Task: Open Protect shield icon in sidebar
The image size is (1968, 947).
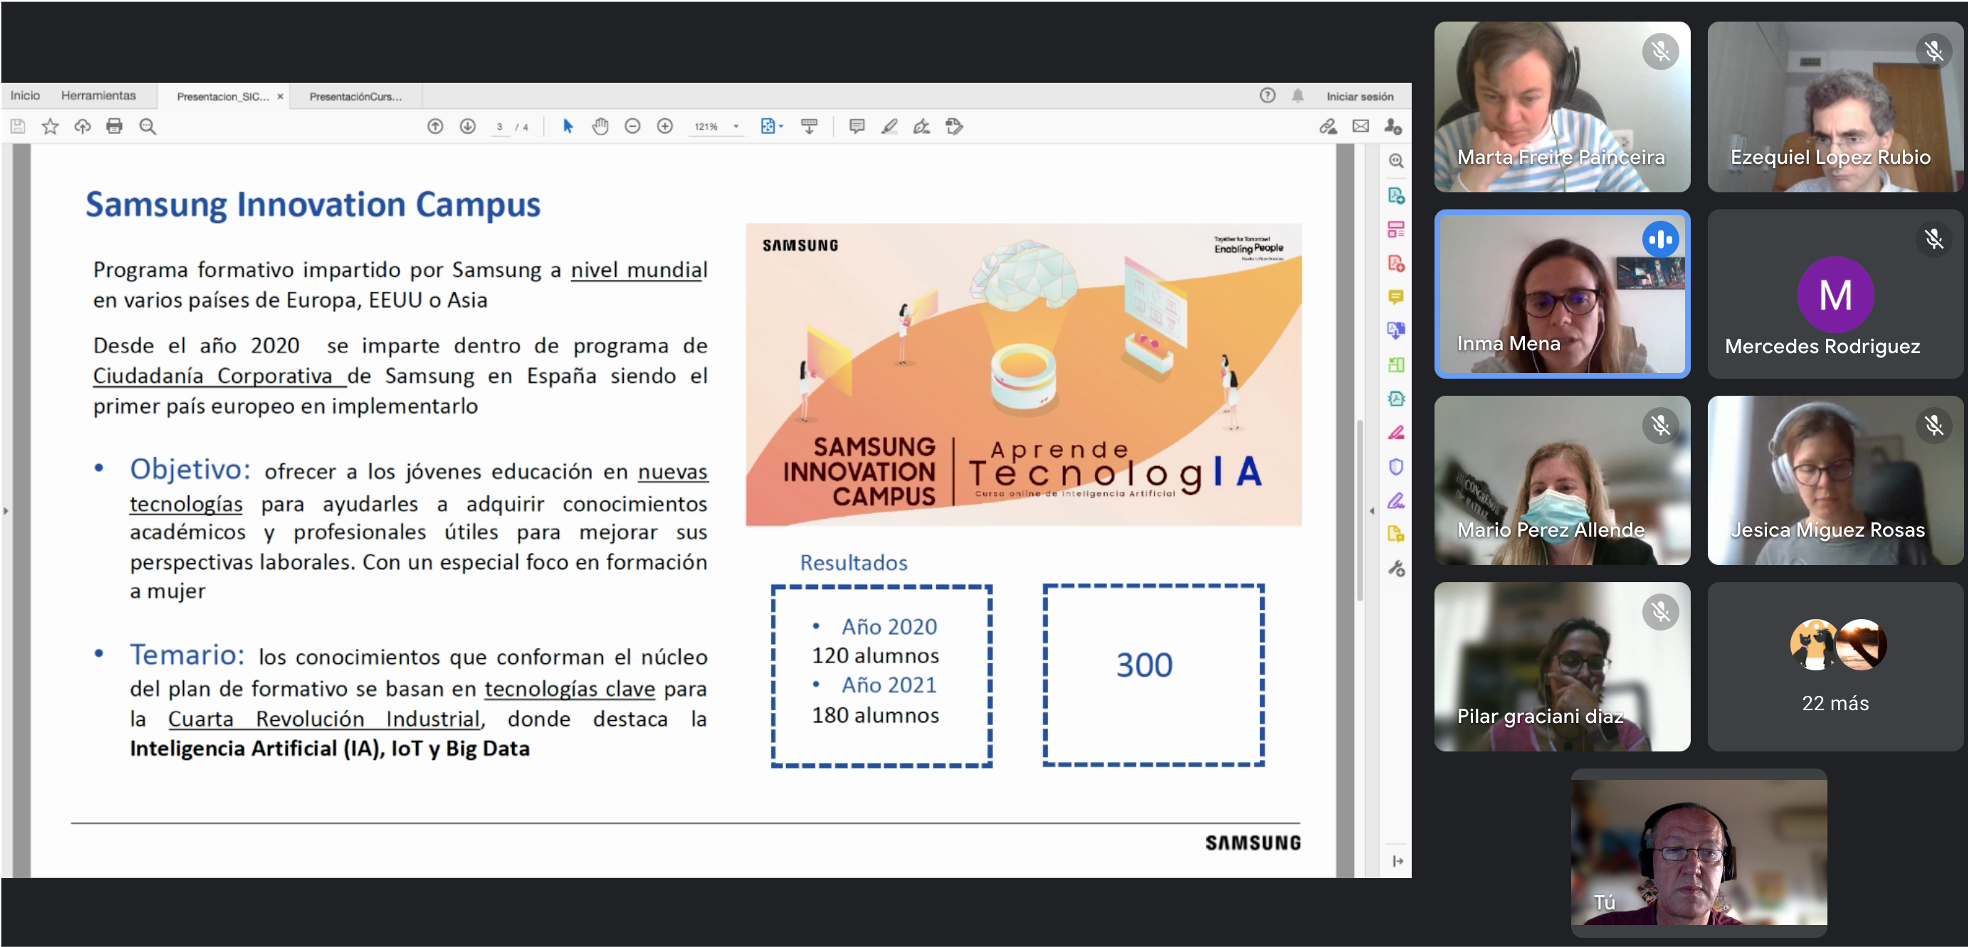Action: (1396, 467)
